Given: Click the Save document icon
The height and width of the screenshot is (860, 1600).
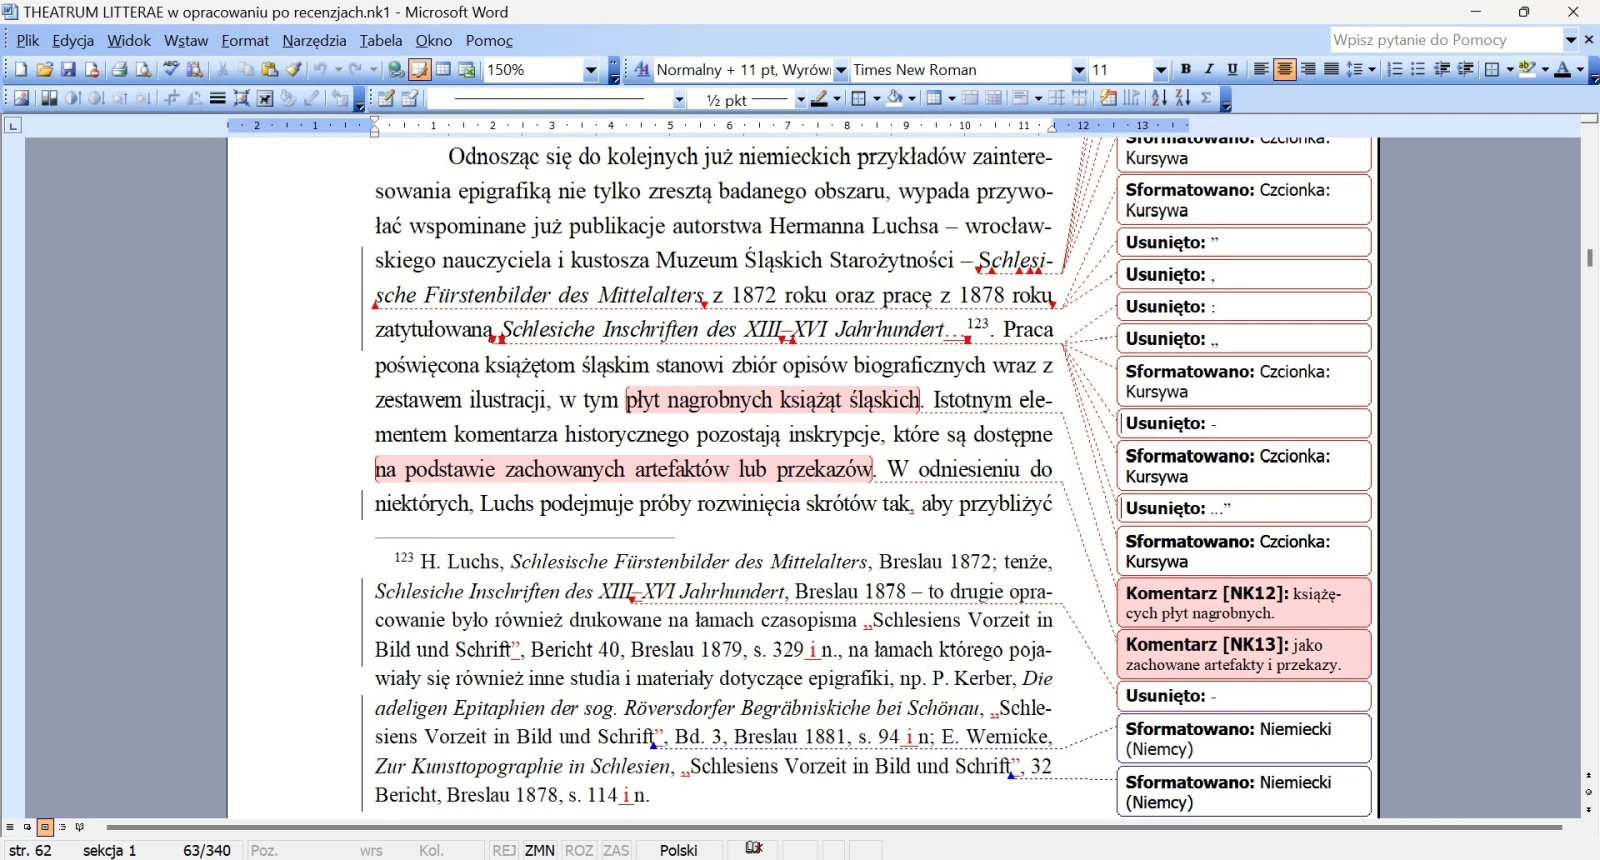Looking at the screenshot, I should (68, 70).
